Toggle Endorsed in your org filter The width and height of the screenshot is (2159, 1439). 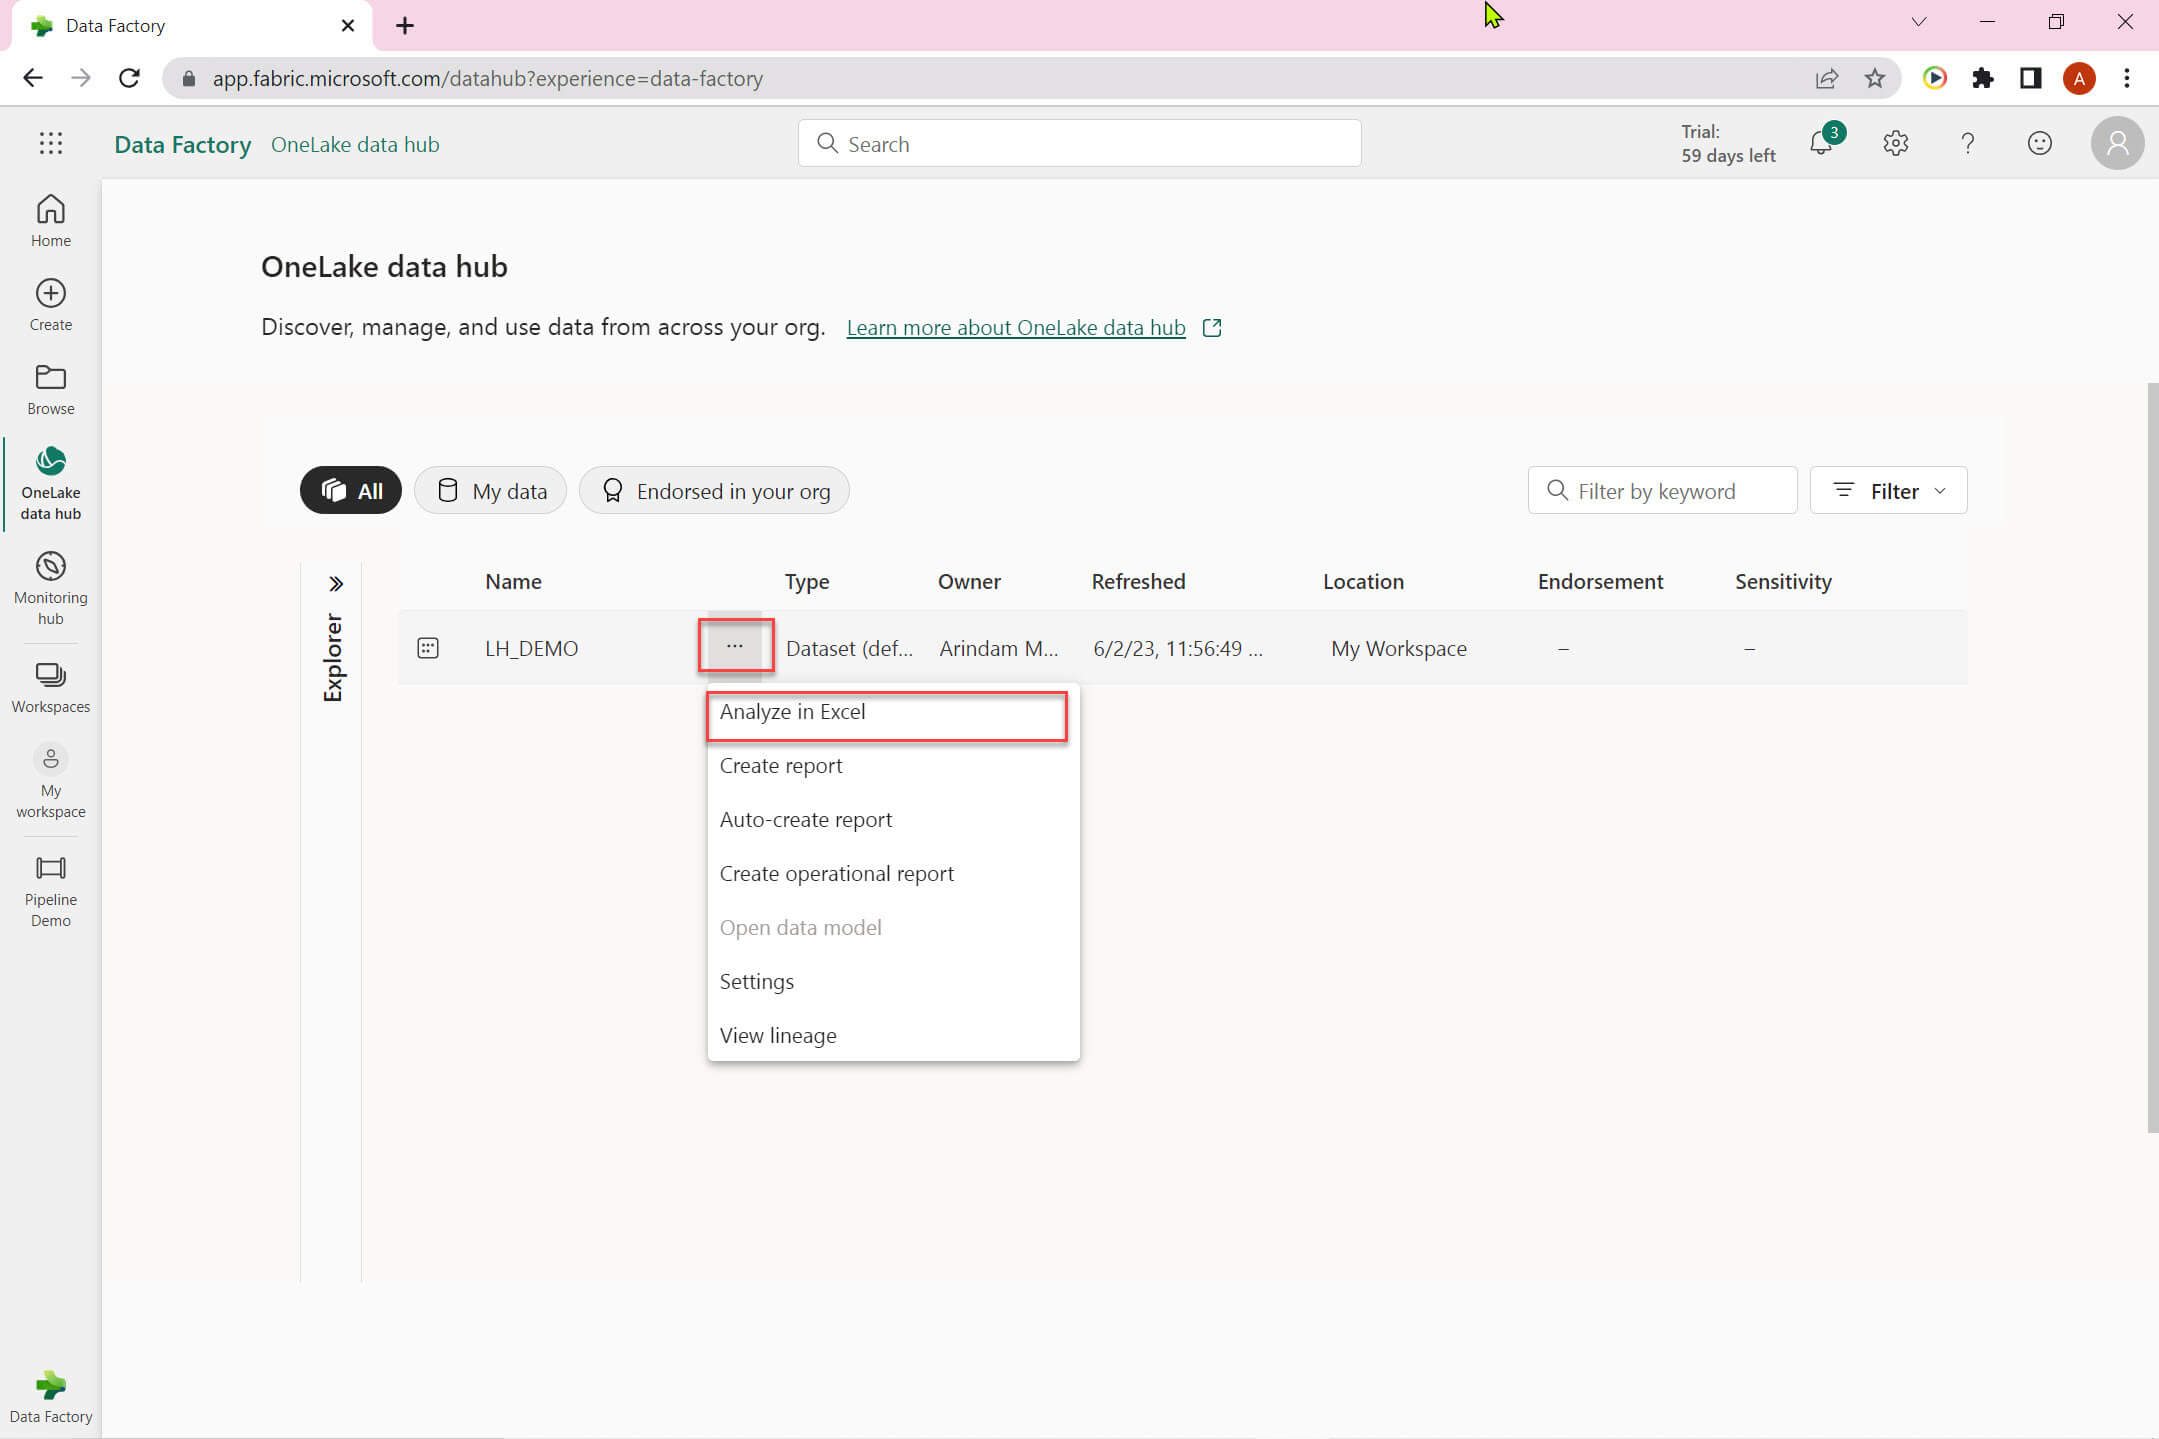(714, 490)
